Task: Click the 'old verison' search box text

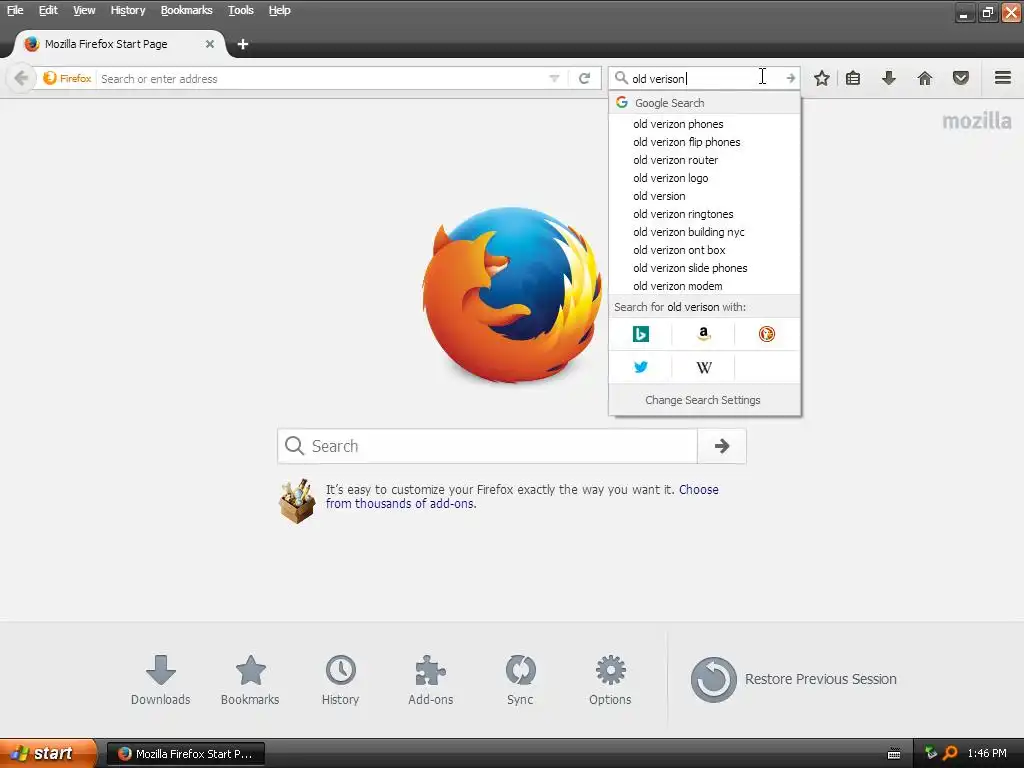Action: click(x=659, y=78)
